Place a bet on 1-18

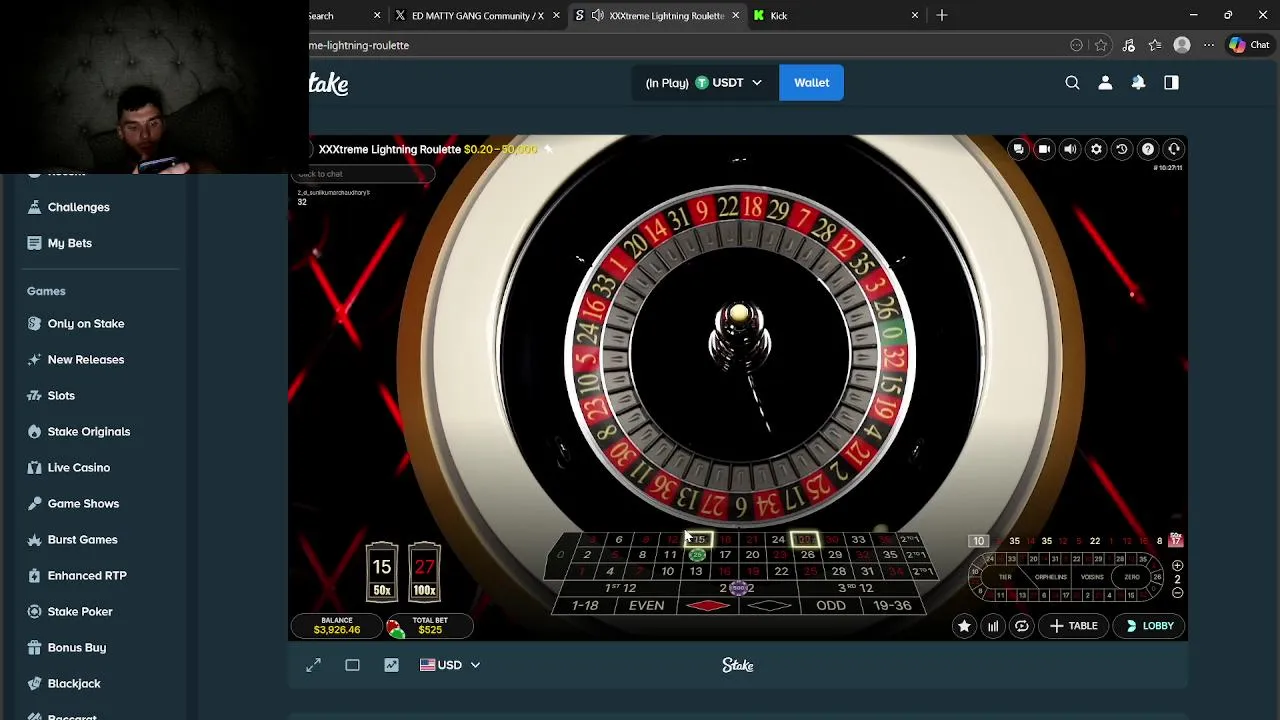point(585,606)
